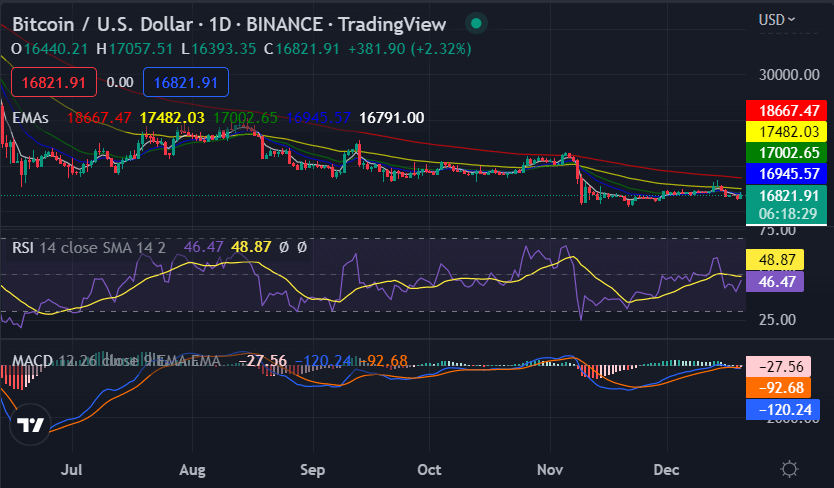Screen dimensions: 834x488
Task: Click the dark green 17002.65 EMA price label
Action: pyautogui.click(x=787, y=153)
